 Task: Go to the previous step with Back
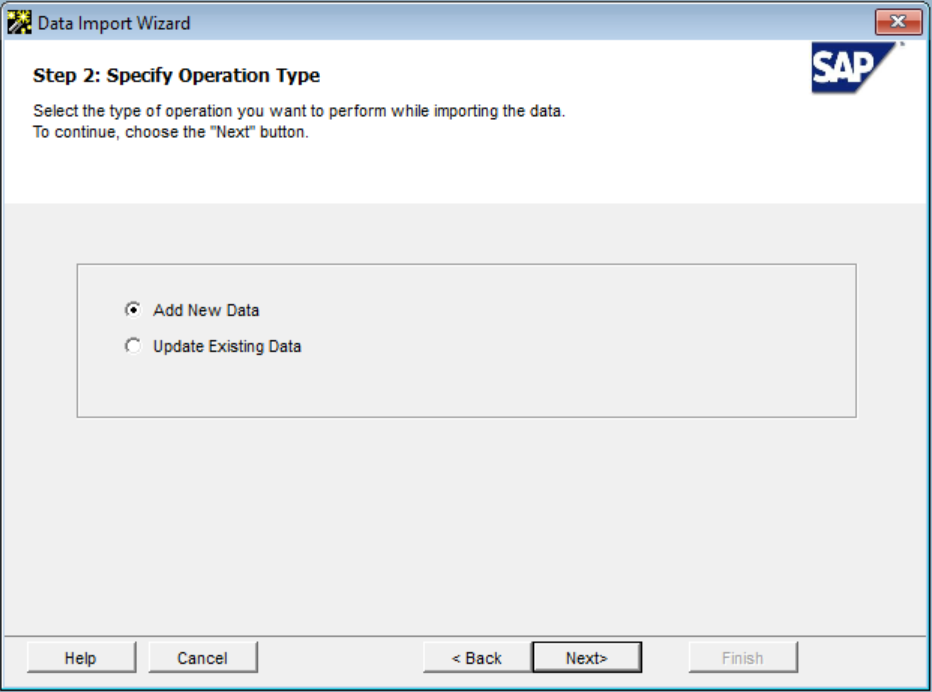coord(477,658)
